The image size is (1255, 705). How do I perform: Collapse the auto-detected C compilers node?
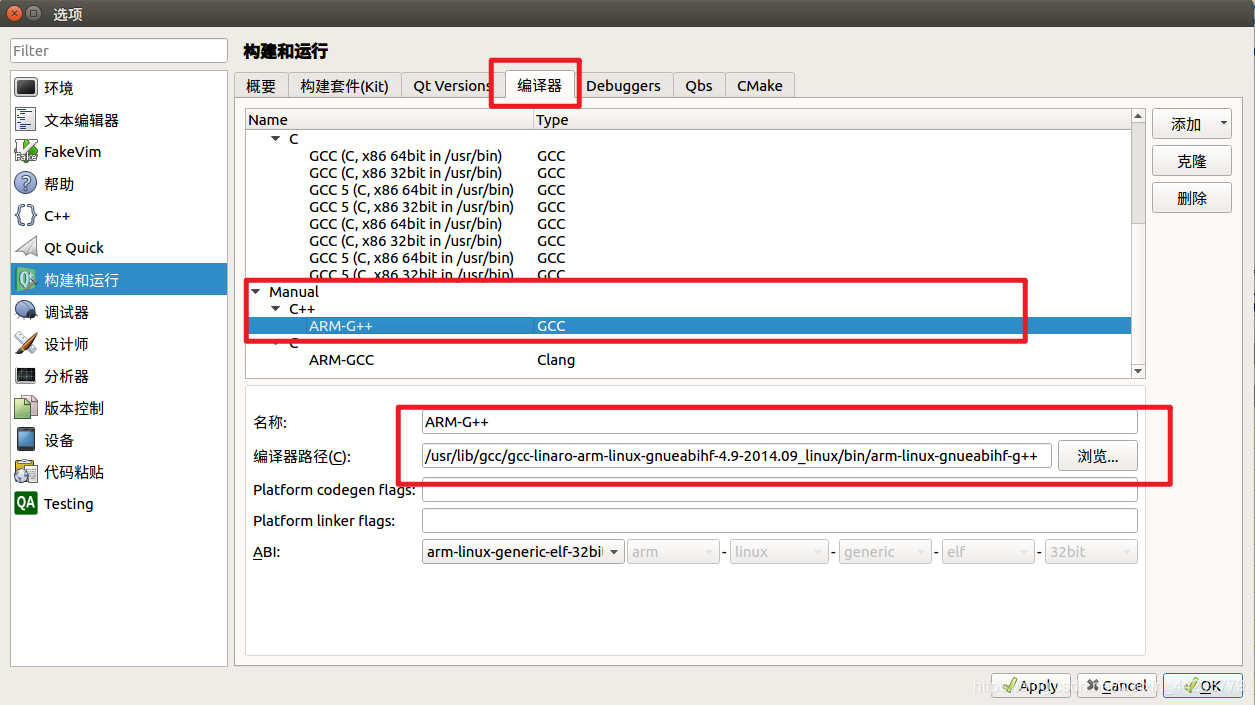click(x=276, y=139)
